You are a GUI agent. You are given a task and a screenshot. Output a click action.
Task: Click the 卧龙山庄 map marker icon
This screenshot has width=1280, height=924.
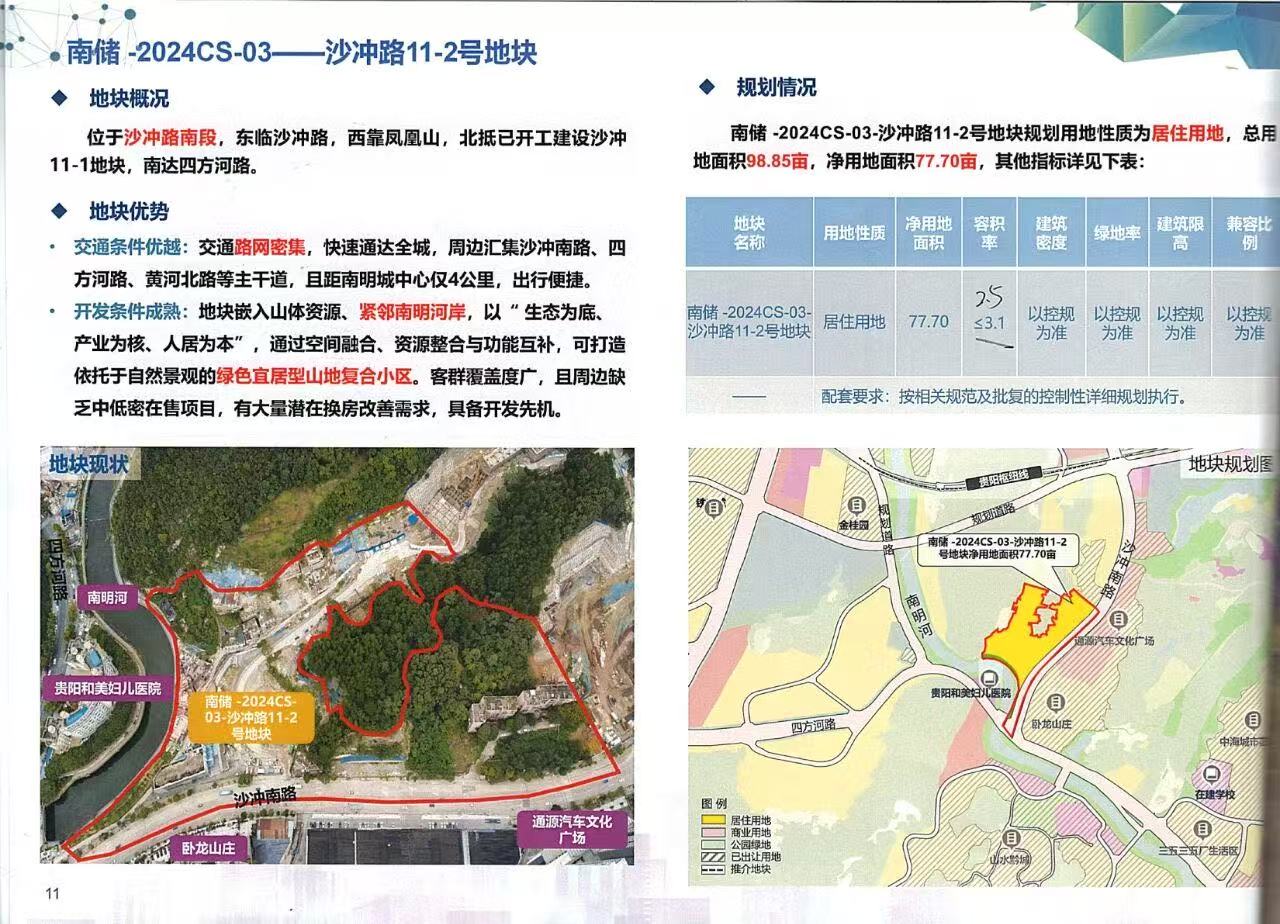[1057, 703]
